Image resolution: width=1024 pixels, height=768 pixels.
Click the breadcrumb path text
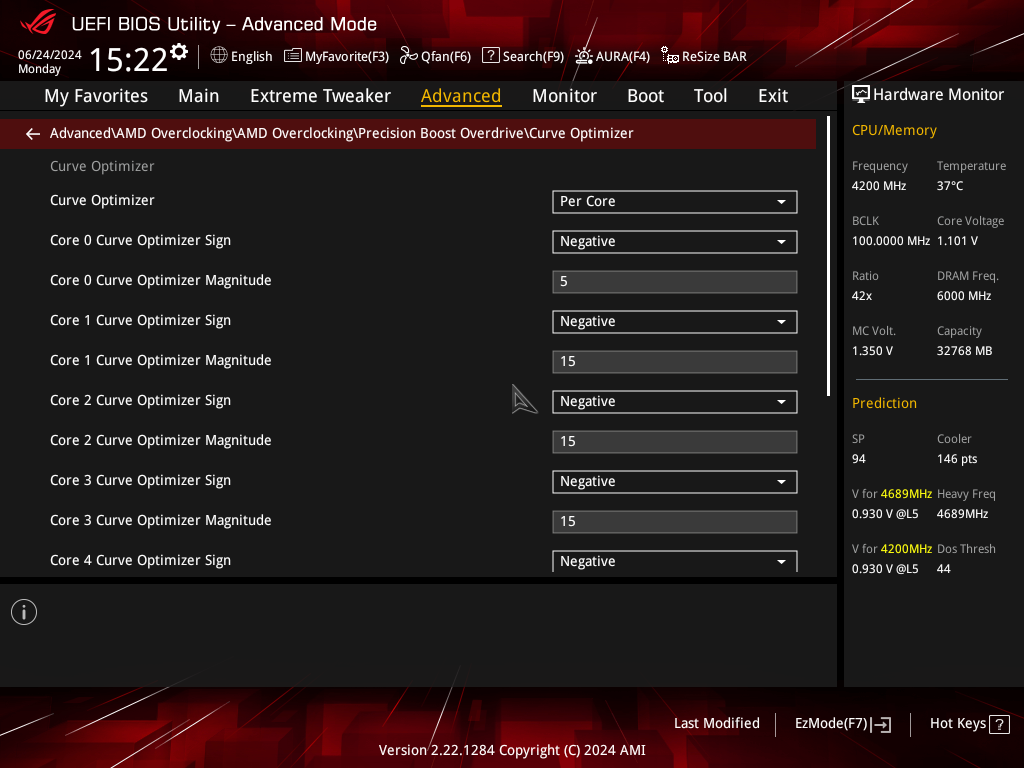coord(342,133)
